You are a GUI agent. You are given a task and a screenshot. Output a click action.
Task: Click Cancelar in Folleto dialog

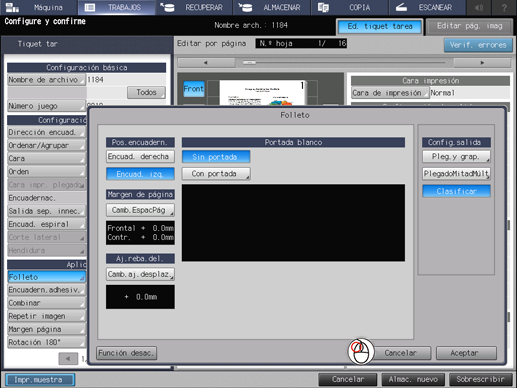pyautogui.click(x=401, y=353)
